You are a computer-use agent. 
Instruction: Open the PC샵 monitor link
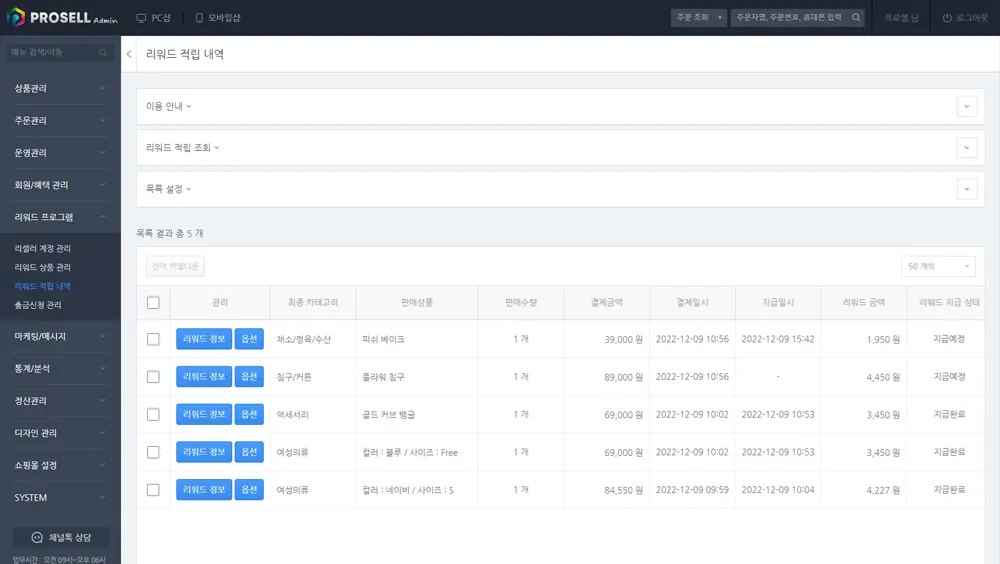[x=154, y=18]
